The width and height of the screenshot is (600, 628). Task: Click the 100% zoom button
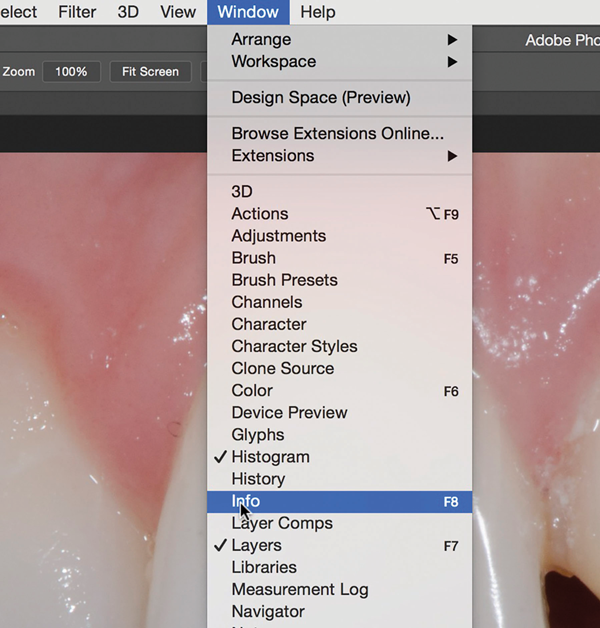coord(71,72)
